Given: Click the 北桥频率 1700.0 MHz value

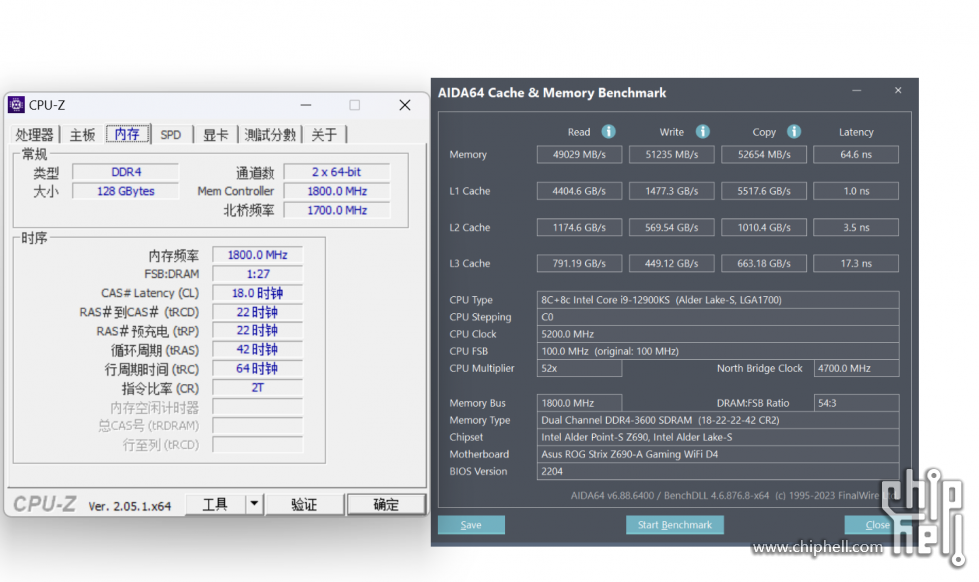Looking at the screenshot, I should click(x=337, y=210).
